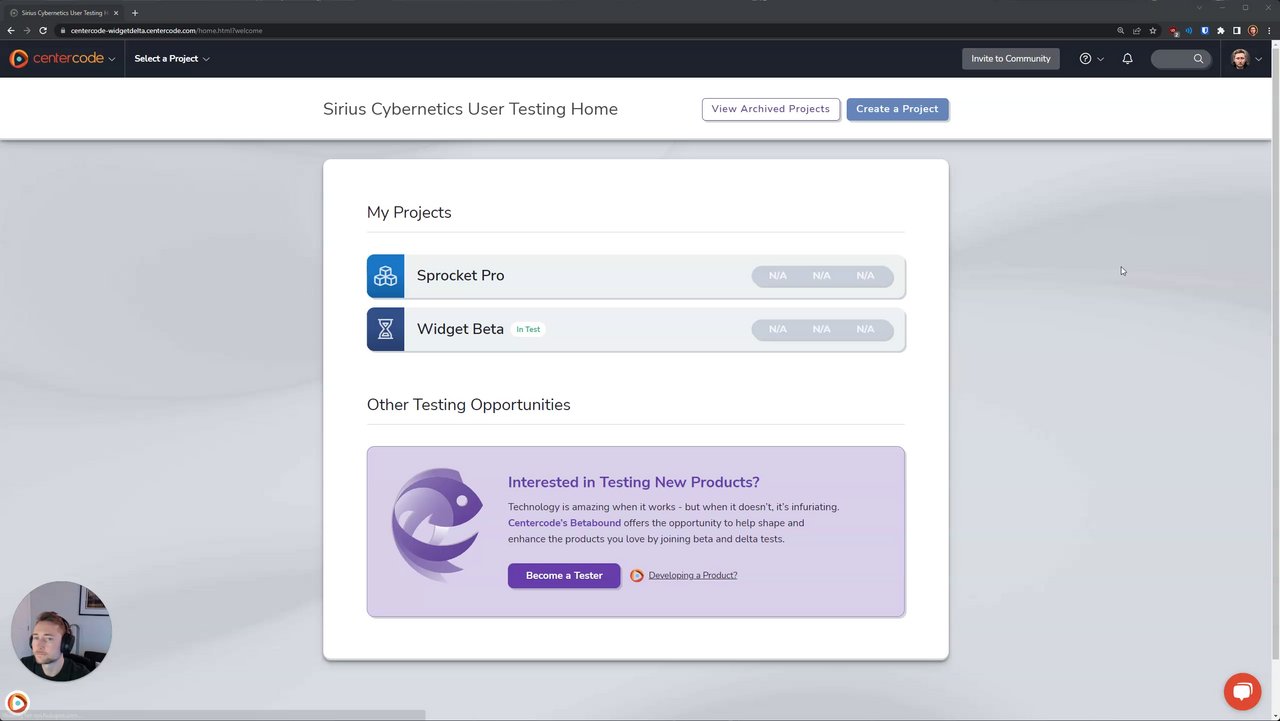Click Create a Project button
The image size is (1280, 721).
coord(897,109)
